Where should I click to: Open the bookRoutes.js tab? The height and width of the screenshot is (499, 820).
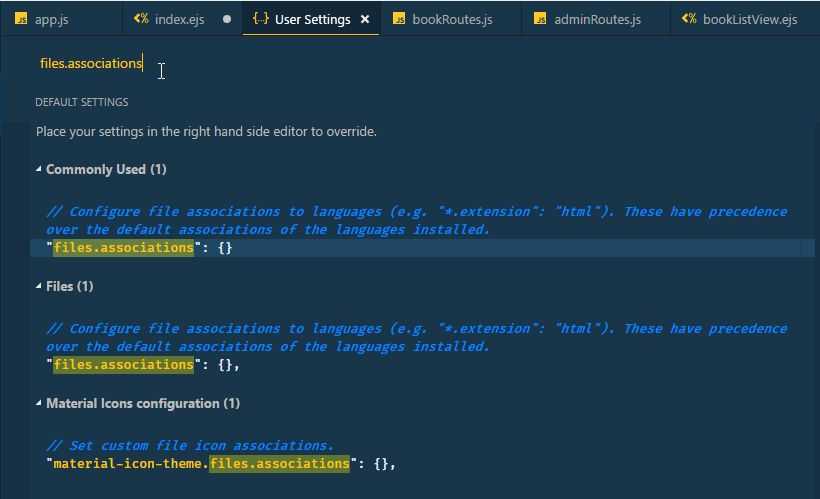point(452,19)
